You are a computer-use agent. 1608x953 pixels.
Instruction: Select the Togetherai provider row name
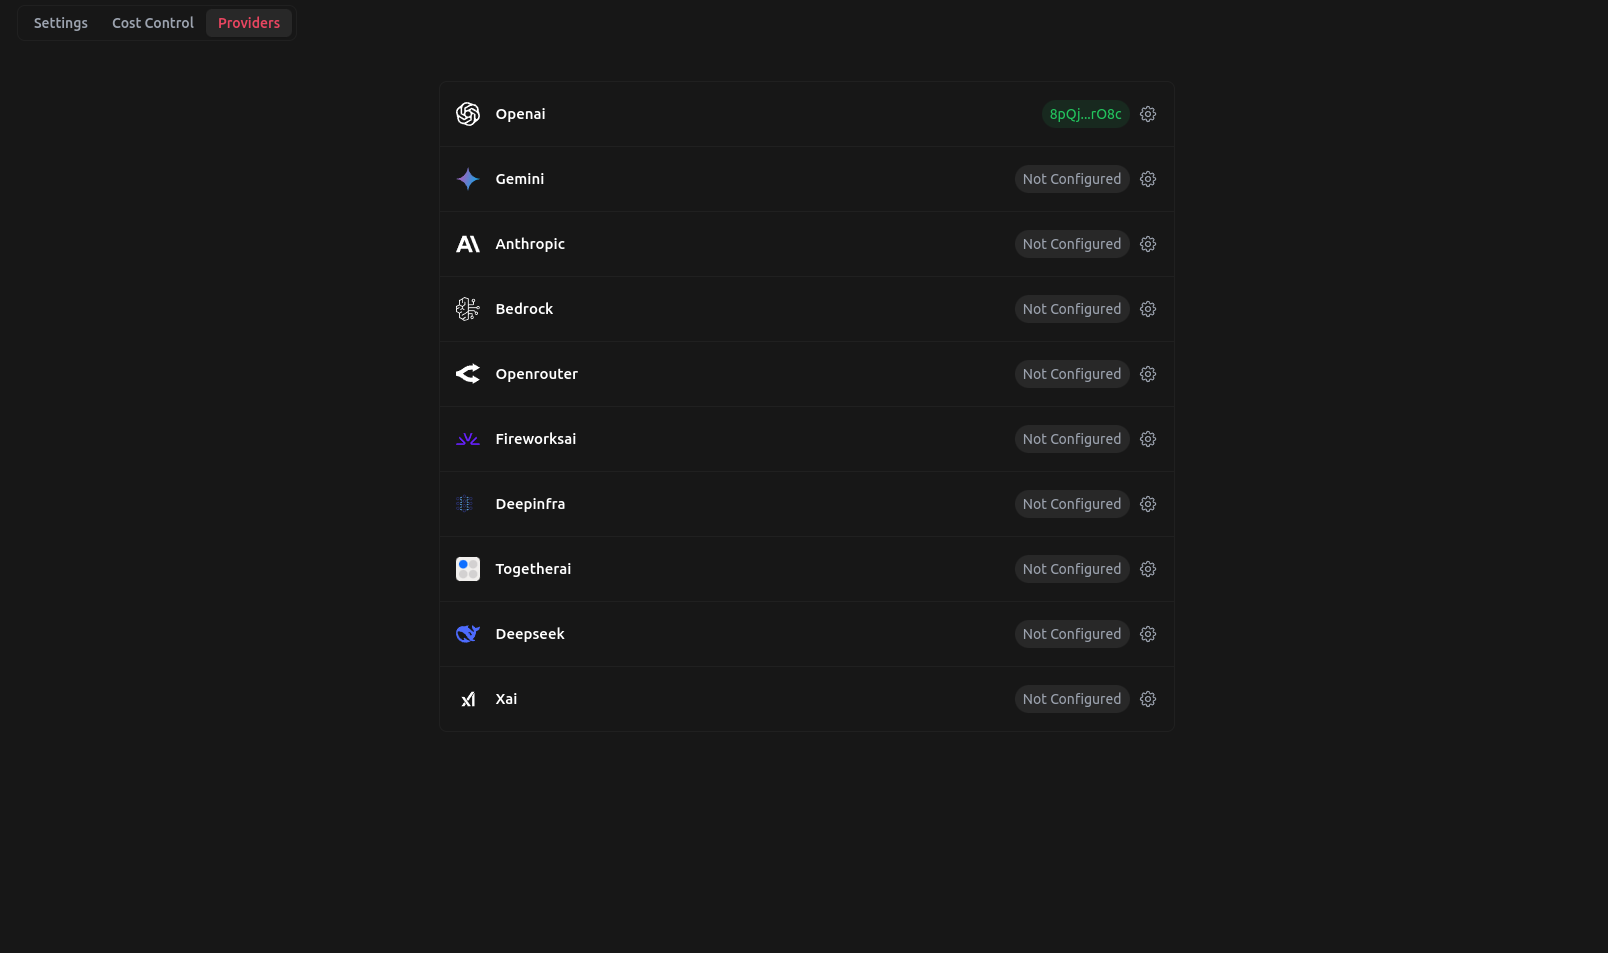coord(533,569)
